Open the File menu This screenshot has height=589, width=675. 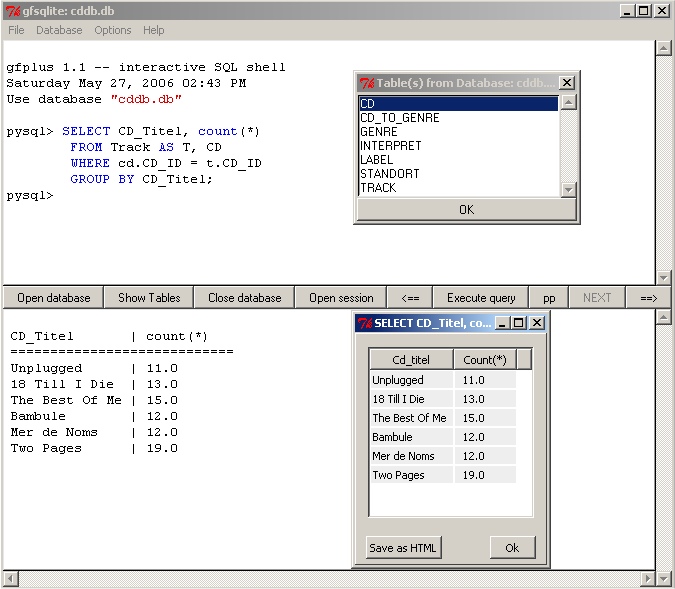coord(16,30)
